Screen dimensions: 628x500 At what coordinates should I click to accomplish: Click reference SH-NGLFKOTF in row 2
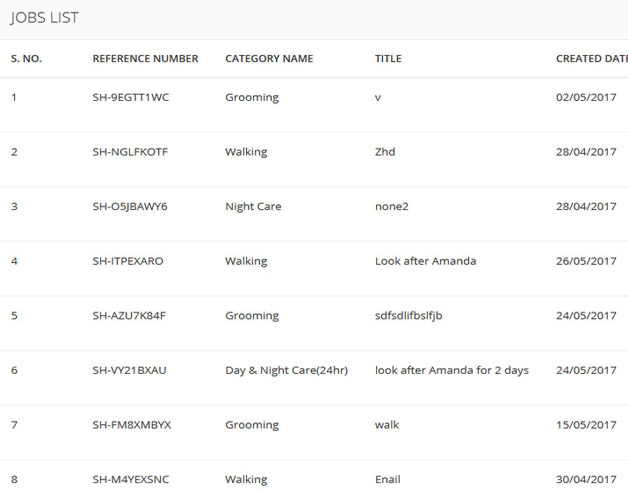tap(131, 152)
